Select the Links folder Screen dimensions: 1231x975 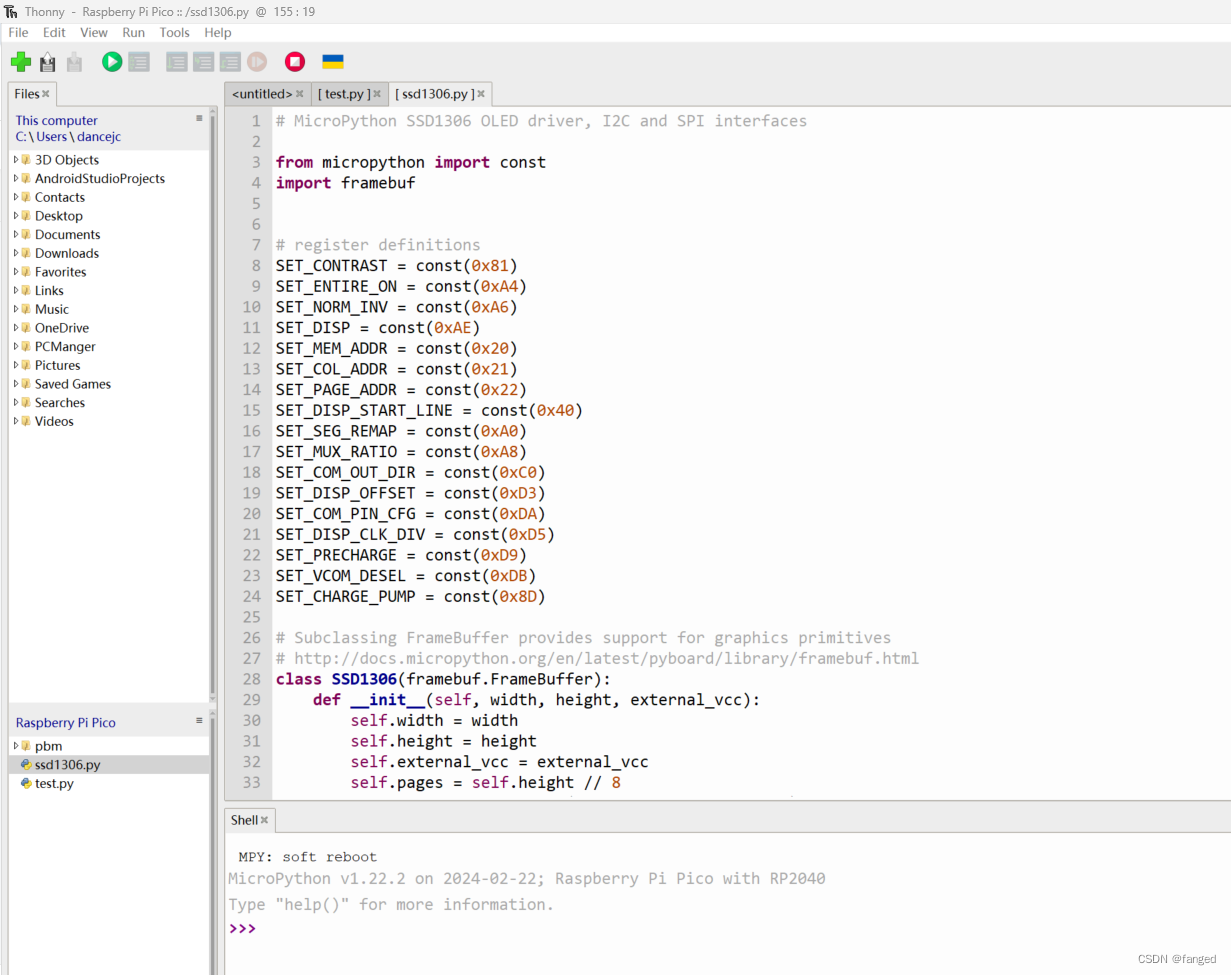tap(49, 290)
